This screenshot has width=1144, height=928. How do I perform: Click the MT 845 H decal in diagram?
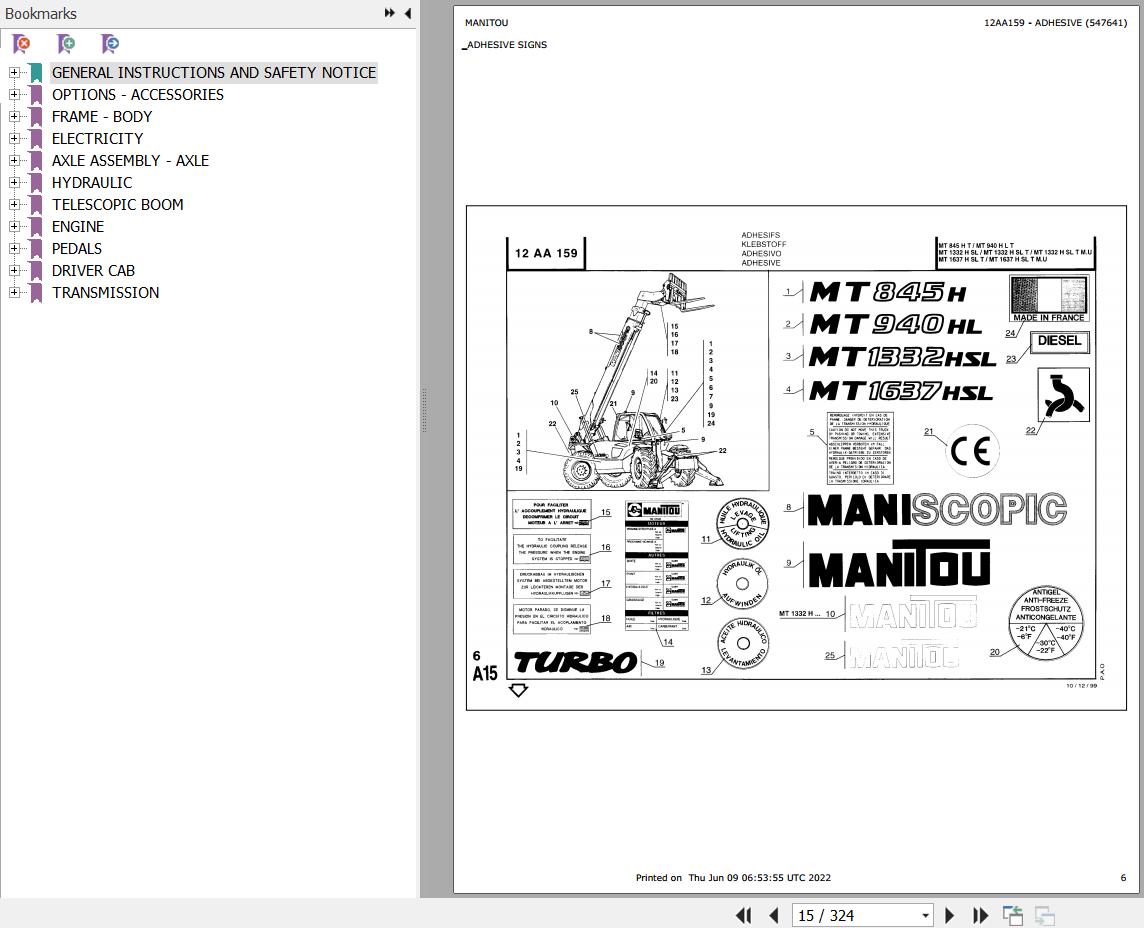(x=889, y=293)
